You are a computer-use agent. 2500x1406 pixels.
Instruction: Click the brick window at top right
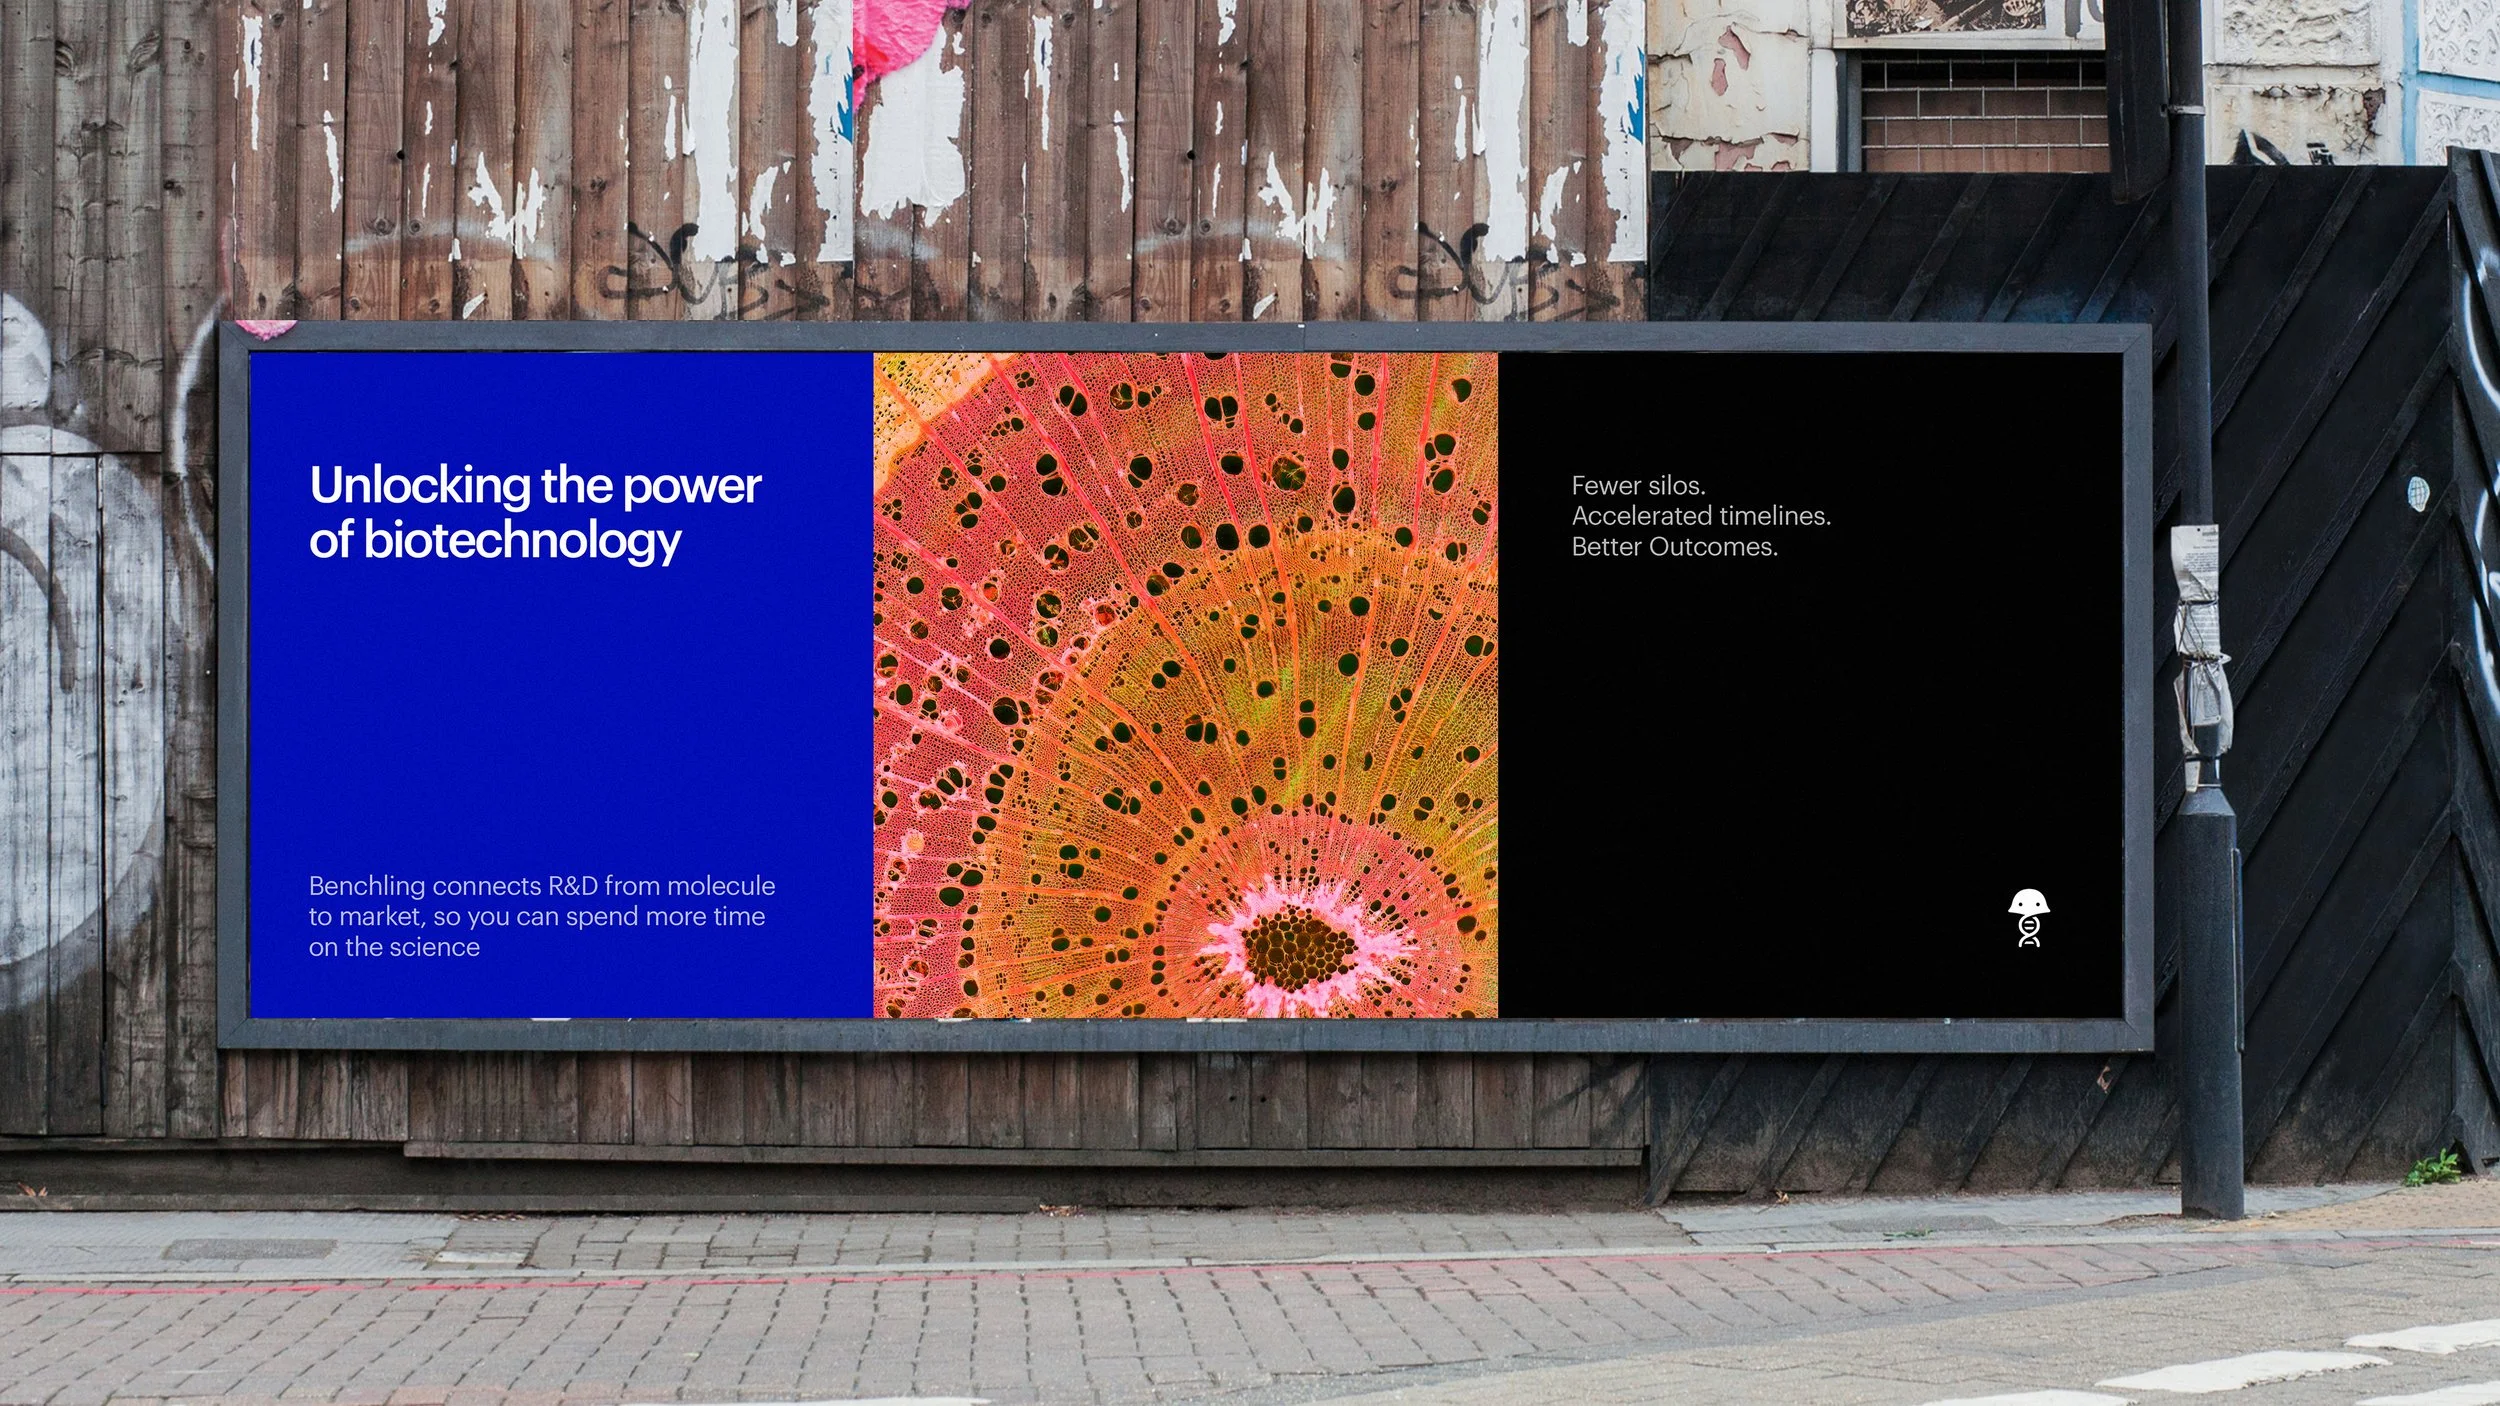pos(1983,112)
